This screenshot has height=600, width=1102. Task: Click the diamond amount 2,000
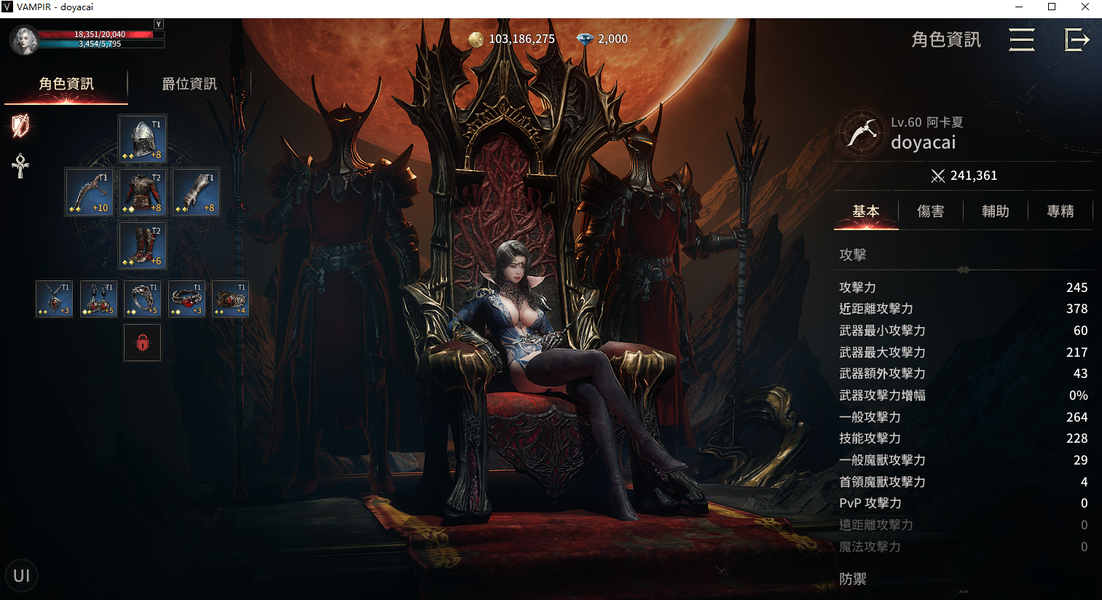click(613, 39)
